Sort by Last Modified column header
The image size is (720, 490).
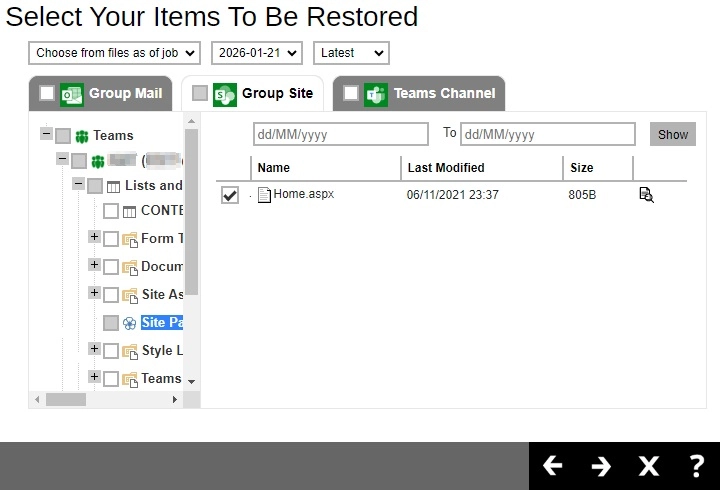(x=446, y=168)
